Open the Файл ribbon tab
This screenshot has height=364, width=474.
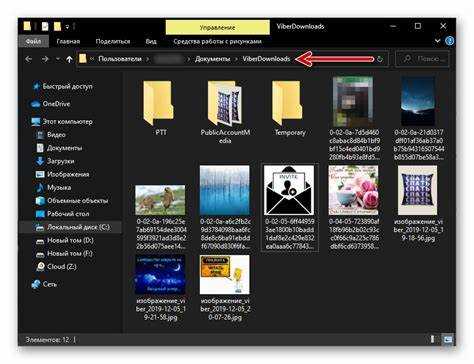[33, 41]
